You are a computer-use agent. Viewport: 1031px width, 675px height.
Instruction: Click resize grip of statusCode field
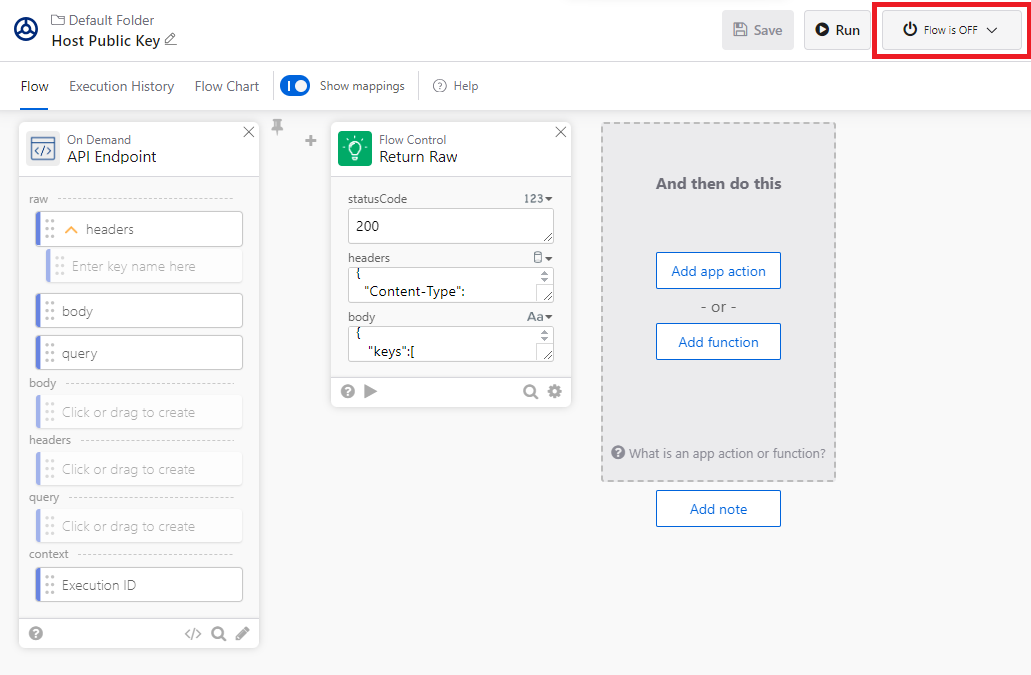[x=548, y=237]
